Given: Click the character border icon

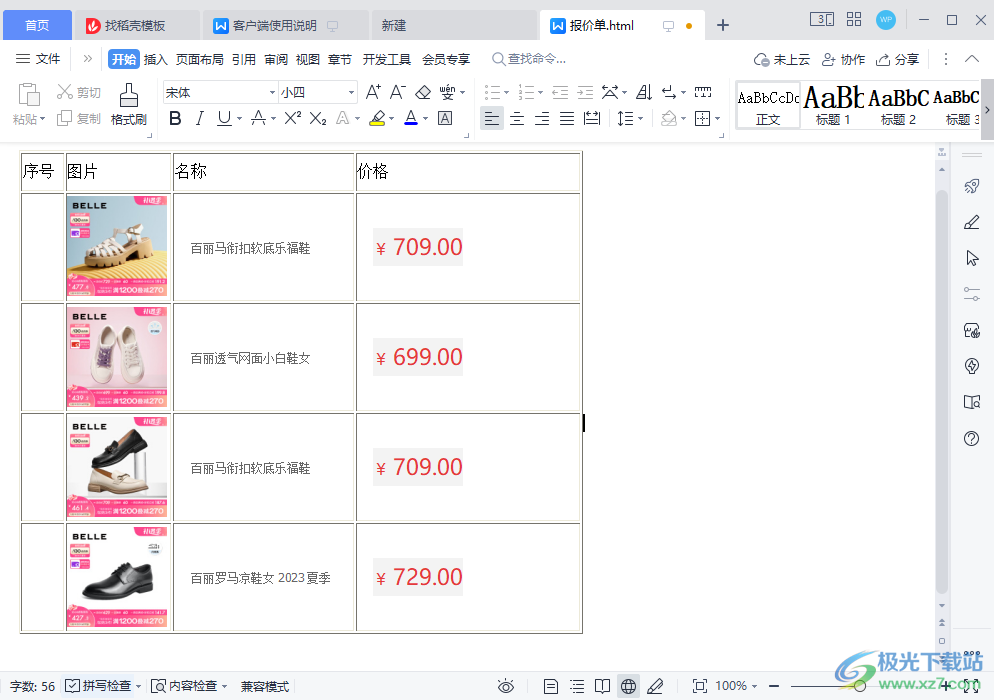Looking at the screenshot, I should (x=445, y=119).
